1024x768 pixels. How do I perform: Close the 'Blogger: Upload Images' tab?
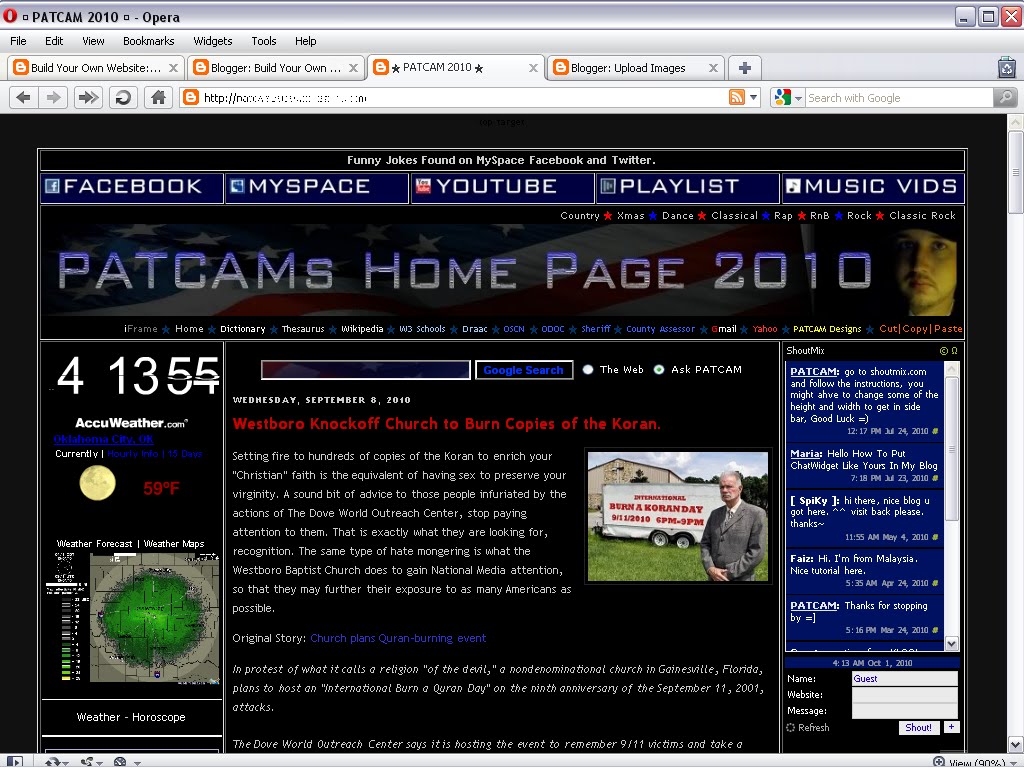pyautogui.click(x=713, y=68)
